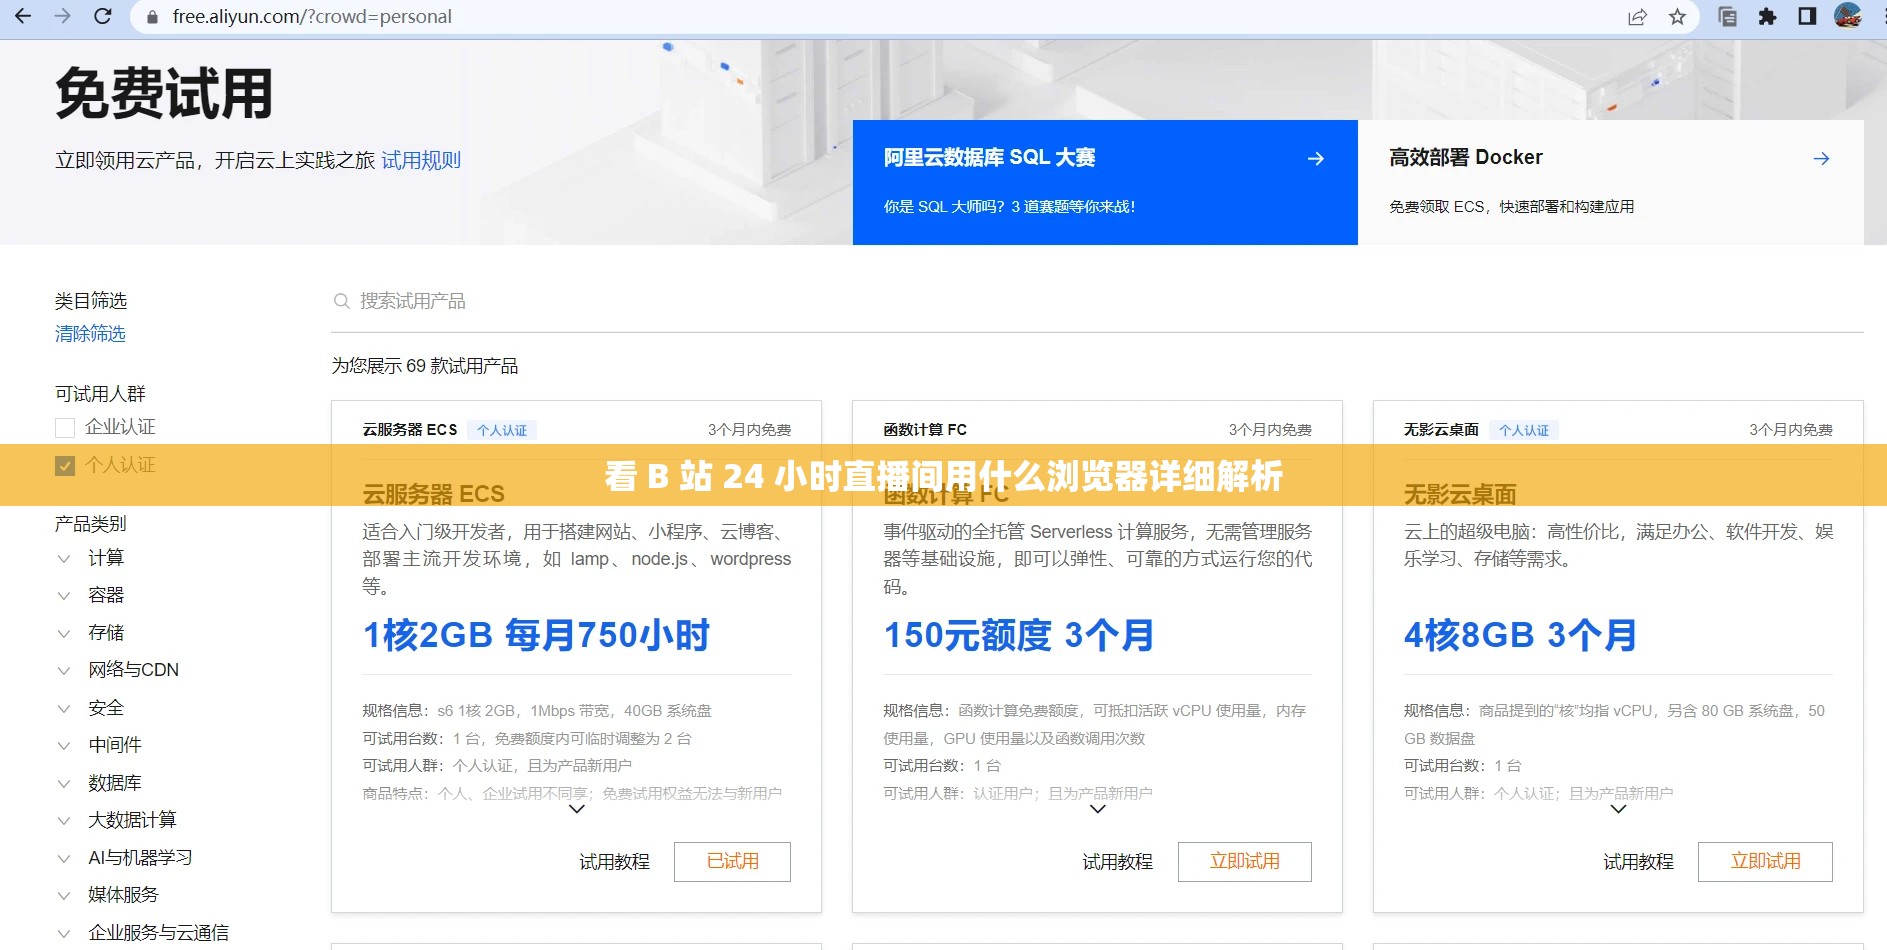Open the 阿里云数据库 SQL 大赛 banner
This screenshot has height=950, width=1887.
(x=1105, y=182)
